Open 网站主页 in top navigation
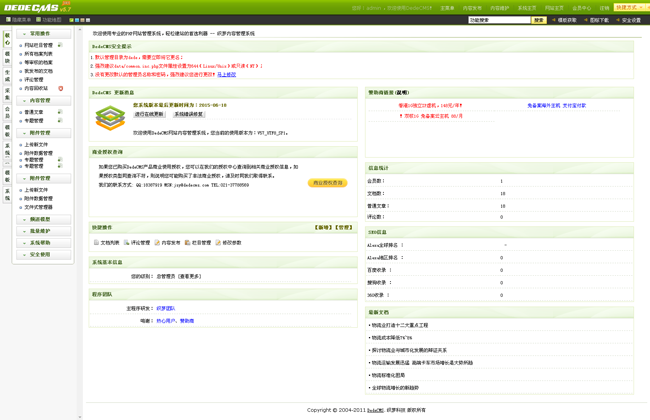 [x=554, y=8]
